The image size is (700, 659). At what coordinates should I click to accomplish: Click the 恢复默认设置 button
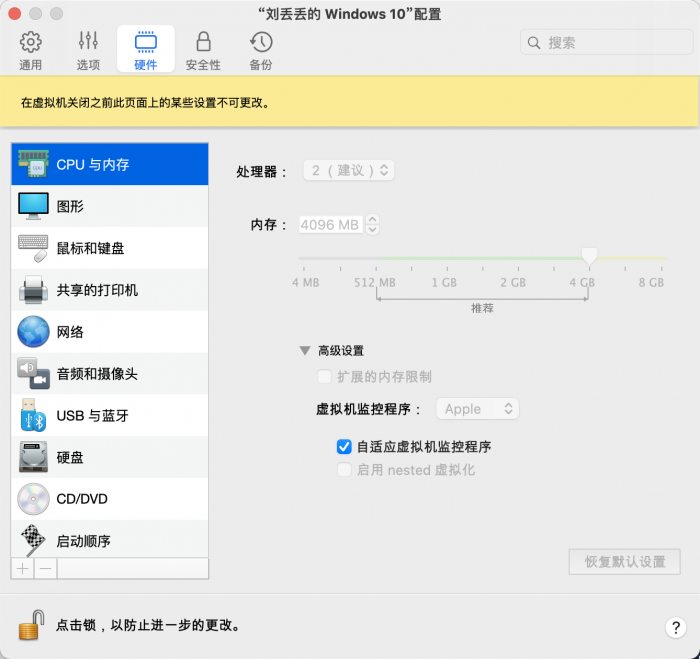[x=625, y=562]
